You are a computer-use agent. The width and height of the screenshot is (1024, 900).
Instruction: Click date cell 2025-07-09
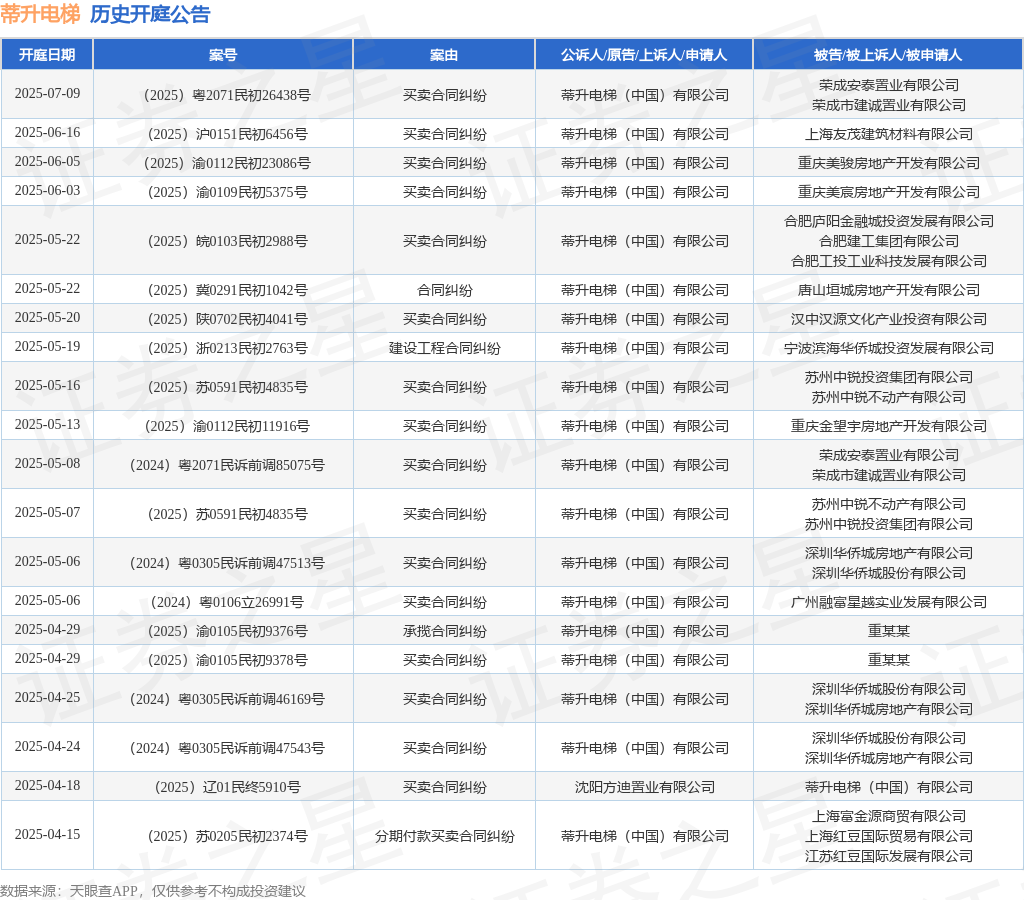tap(47, 93)
